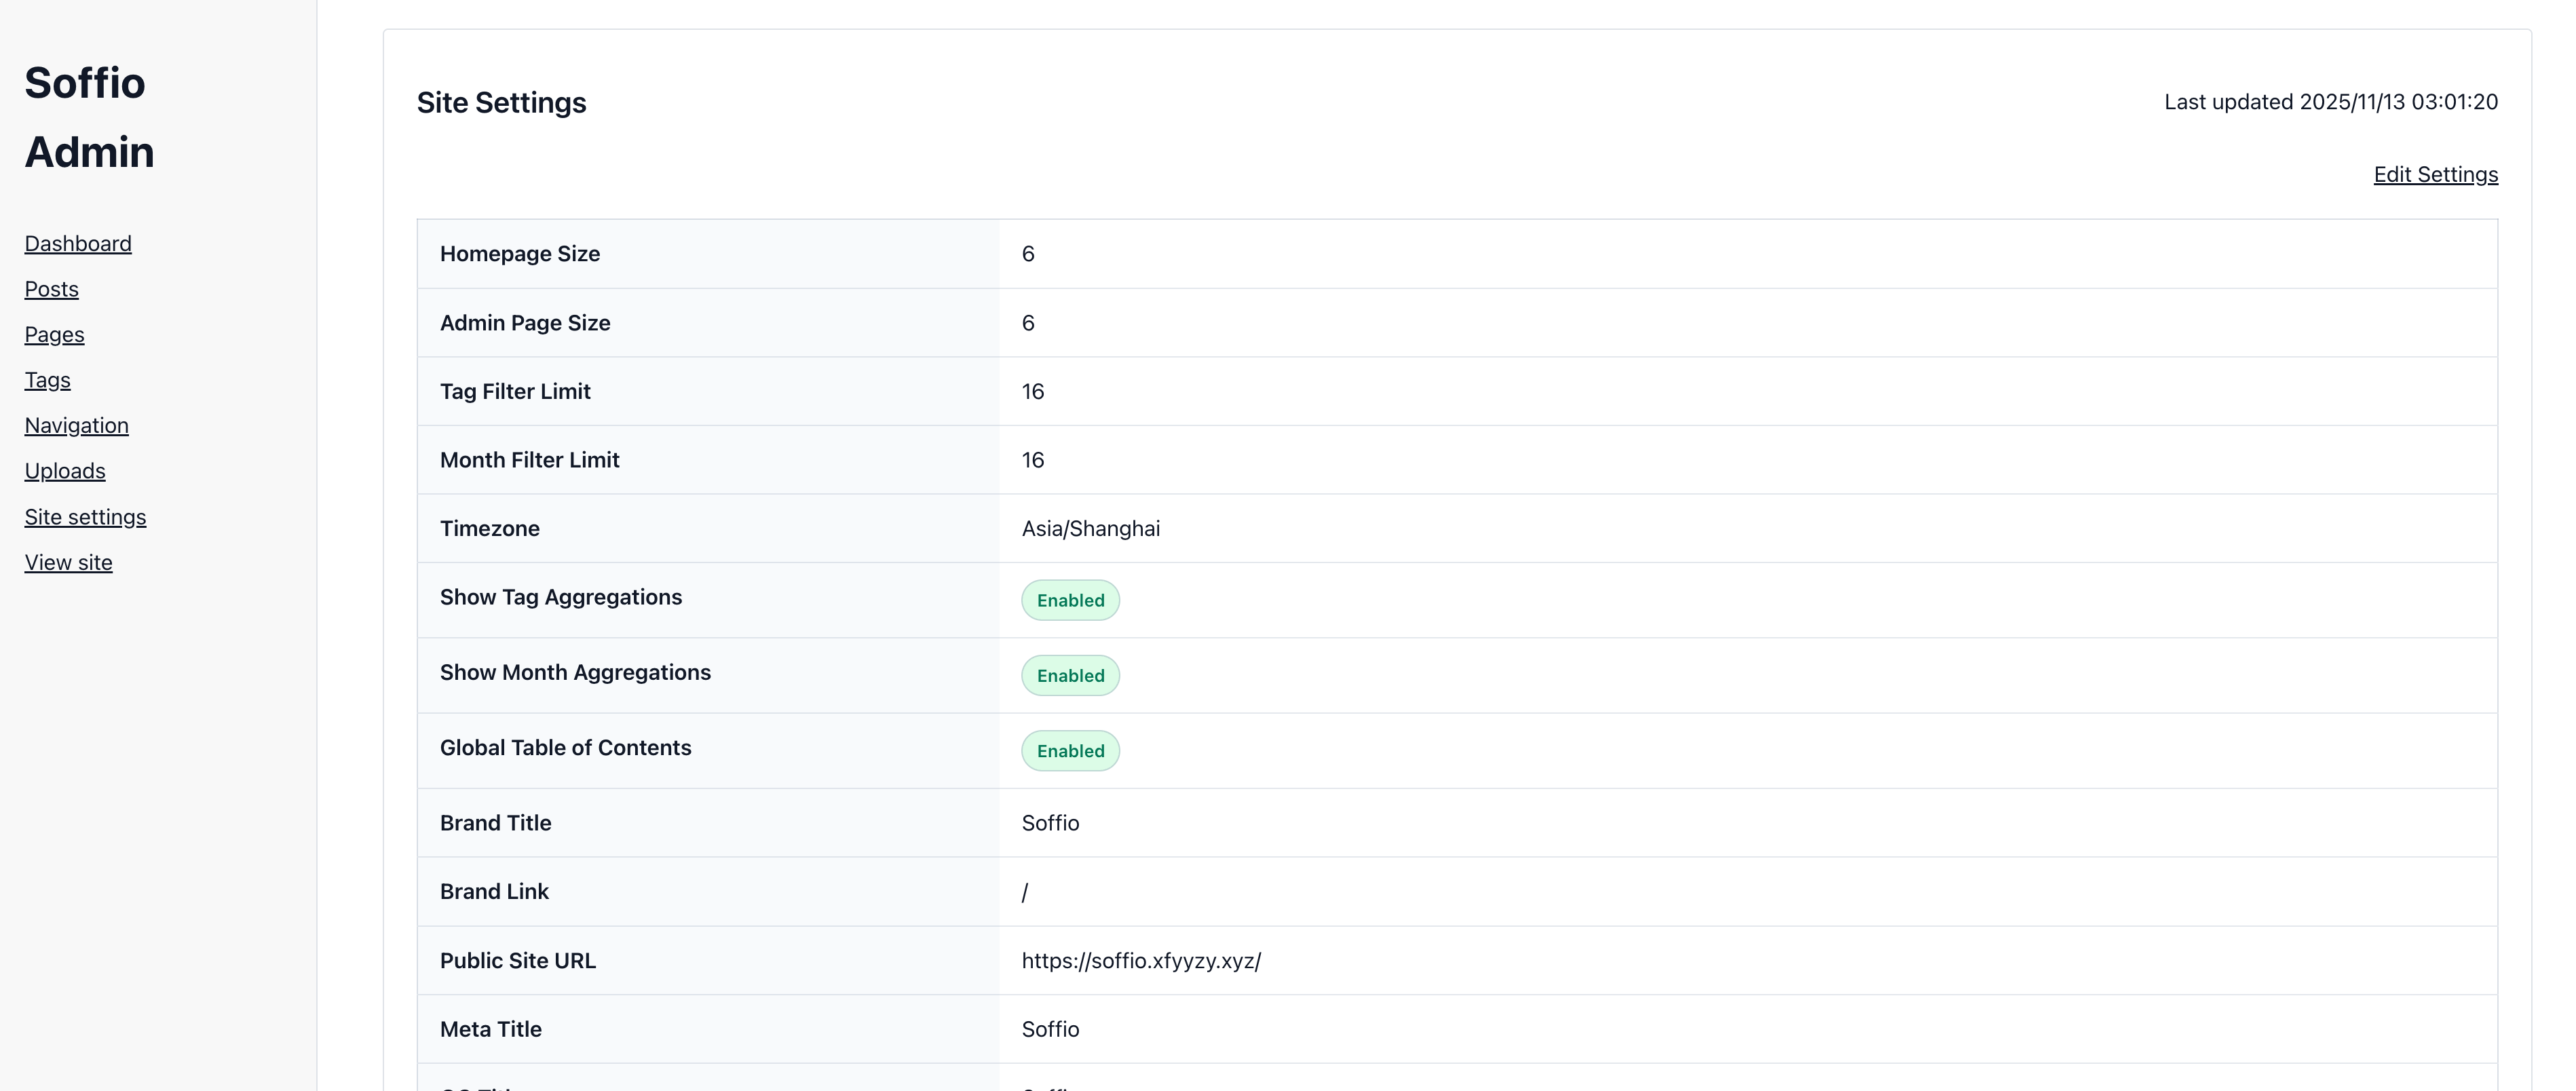Click the Soffio Admin heading

tap(89, 117)
